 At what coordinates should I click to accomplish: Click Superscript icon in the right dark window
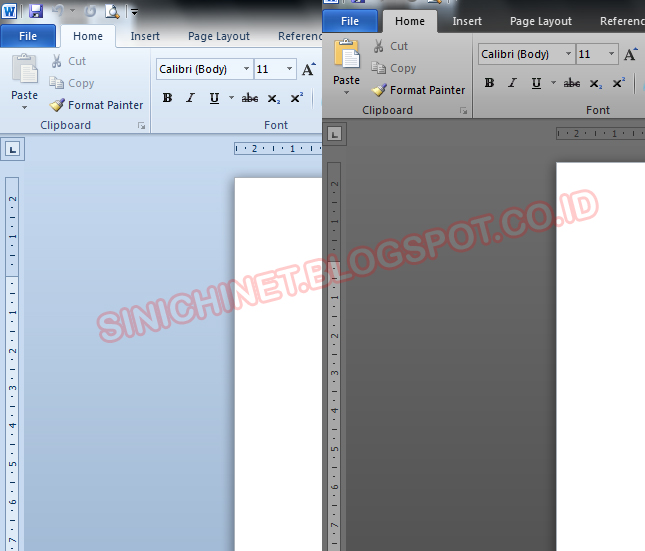(619, 83)
